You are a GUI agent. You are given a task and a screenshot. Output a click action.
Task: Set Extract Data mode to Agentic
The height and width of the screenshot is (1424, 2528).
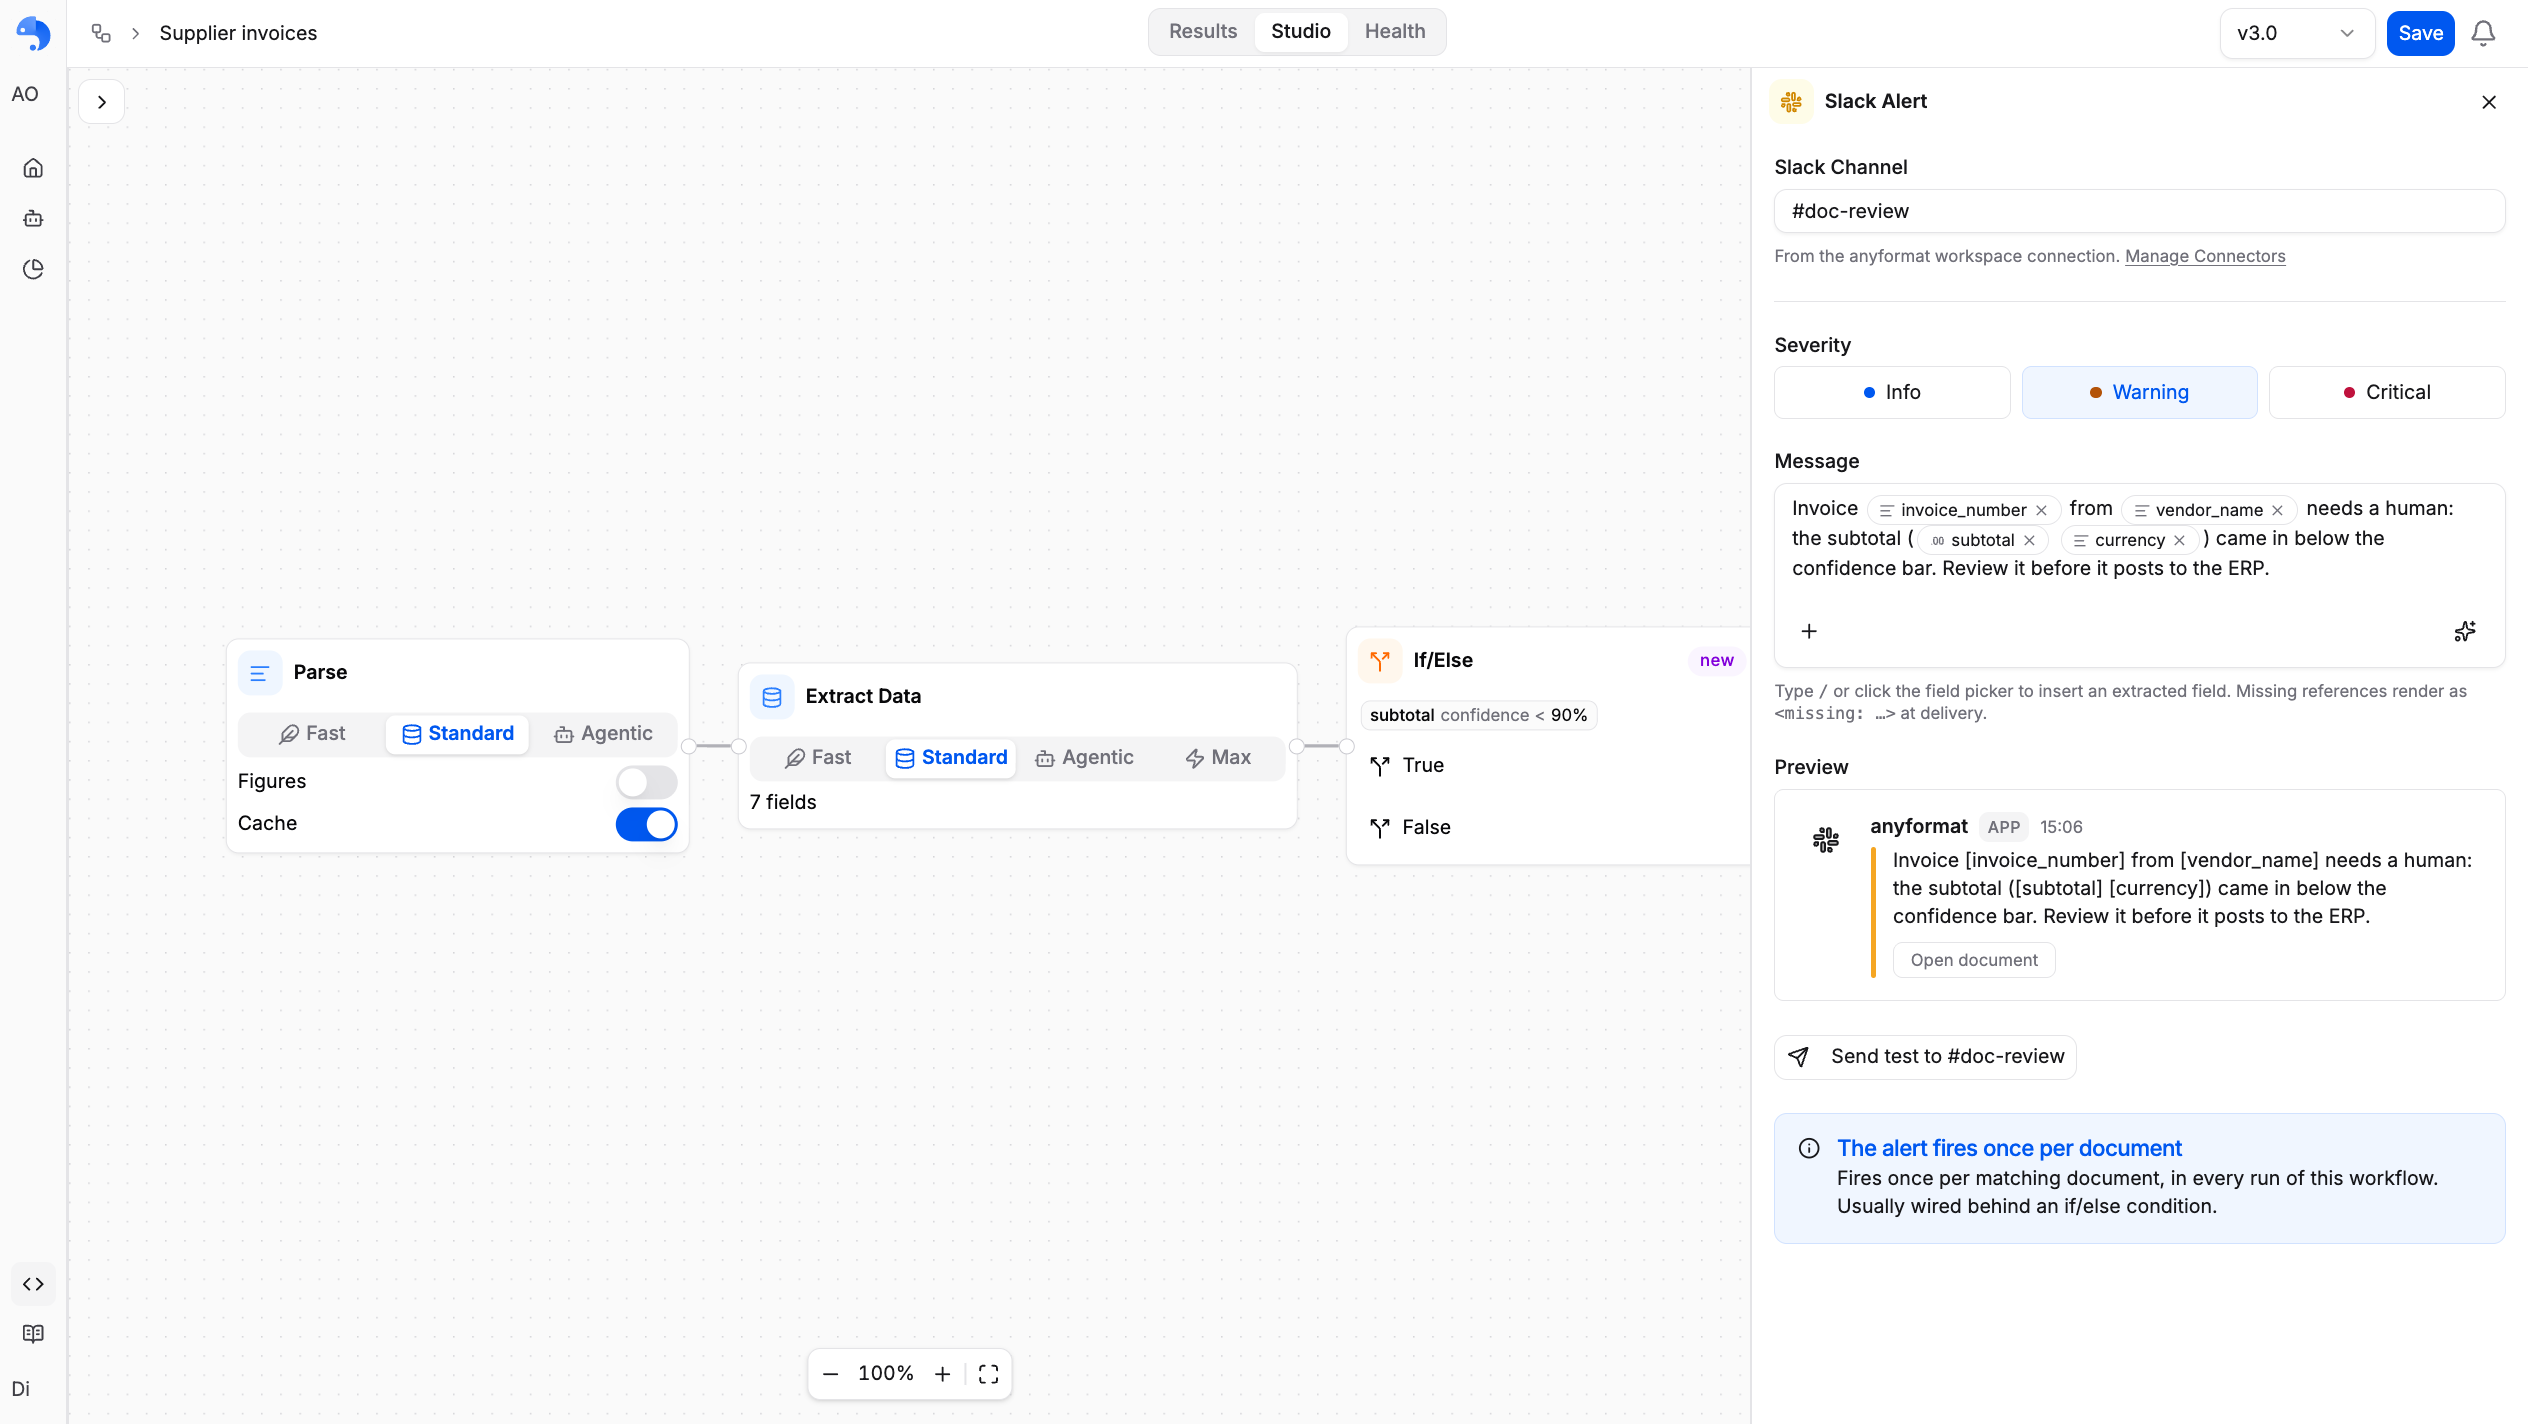[1085, 758]
